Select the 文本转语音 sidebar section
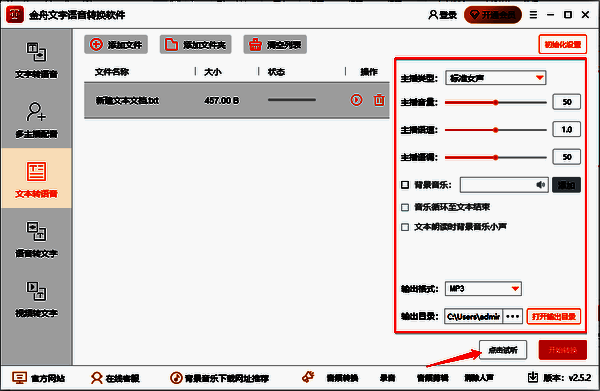The width and height of the screenshot is (600, 391). (x=36, y=179)
